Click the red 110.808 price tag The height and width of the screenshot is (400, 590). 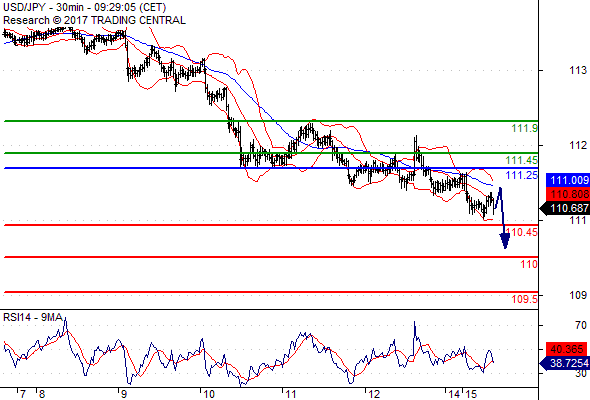coord(568,194)
